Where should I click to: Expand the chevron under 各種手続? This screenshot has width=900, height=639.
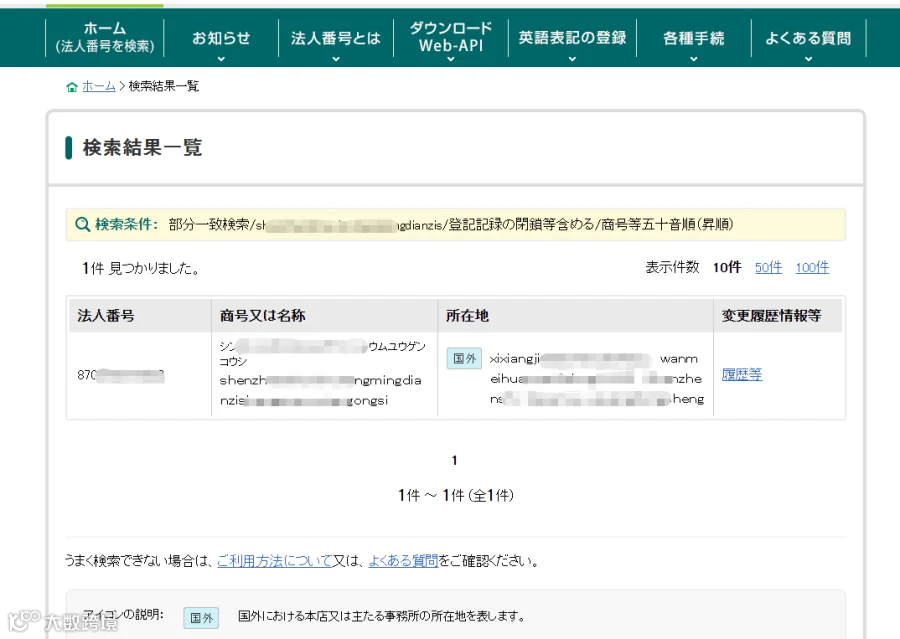(693, 59)
